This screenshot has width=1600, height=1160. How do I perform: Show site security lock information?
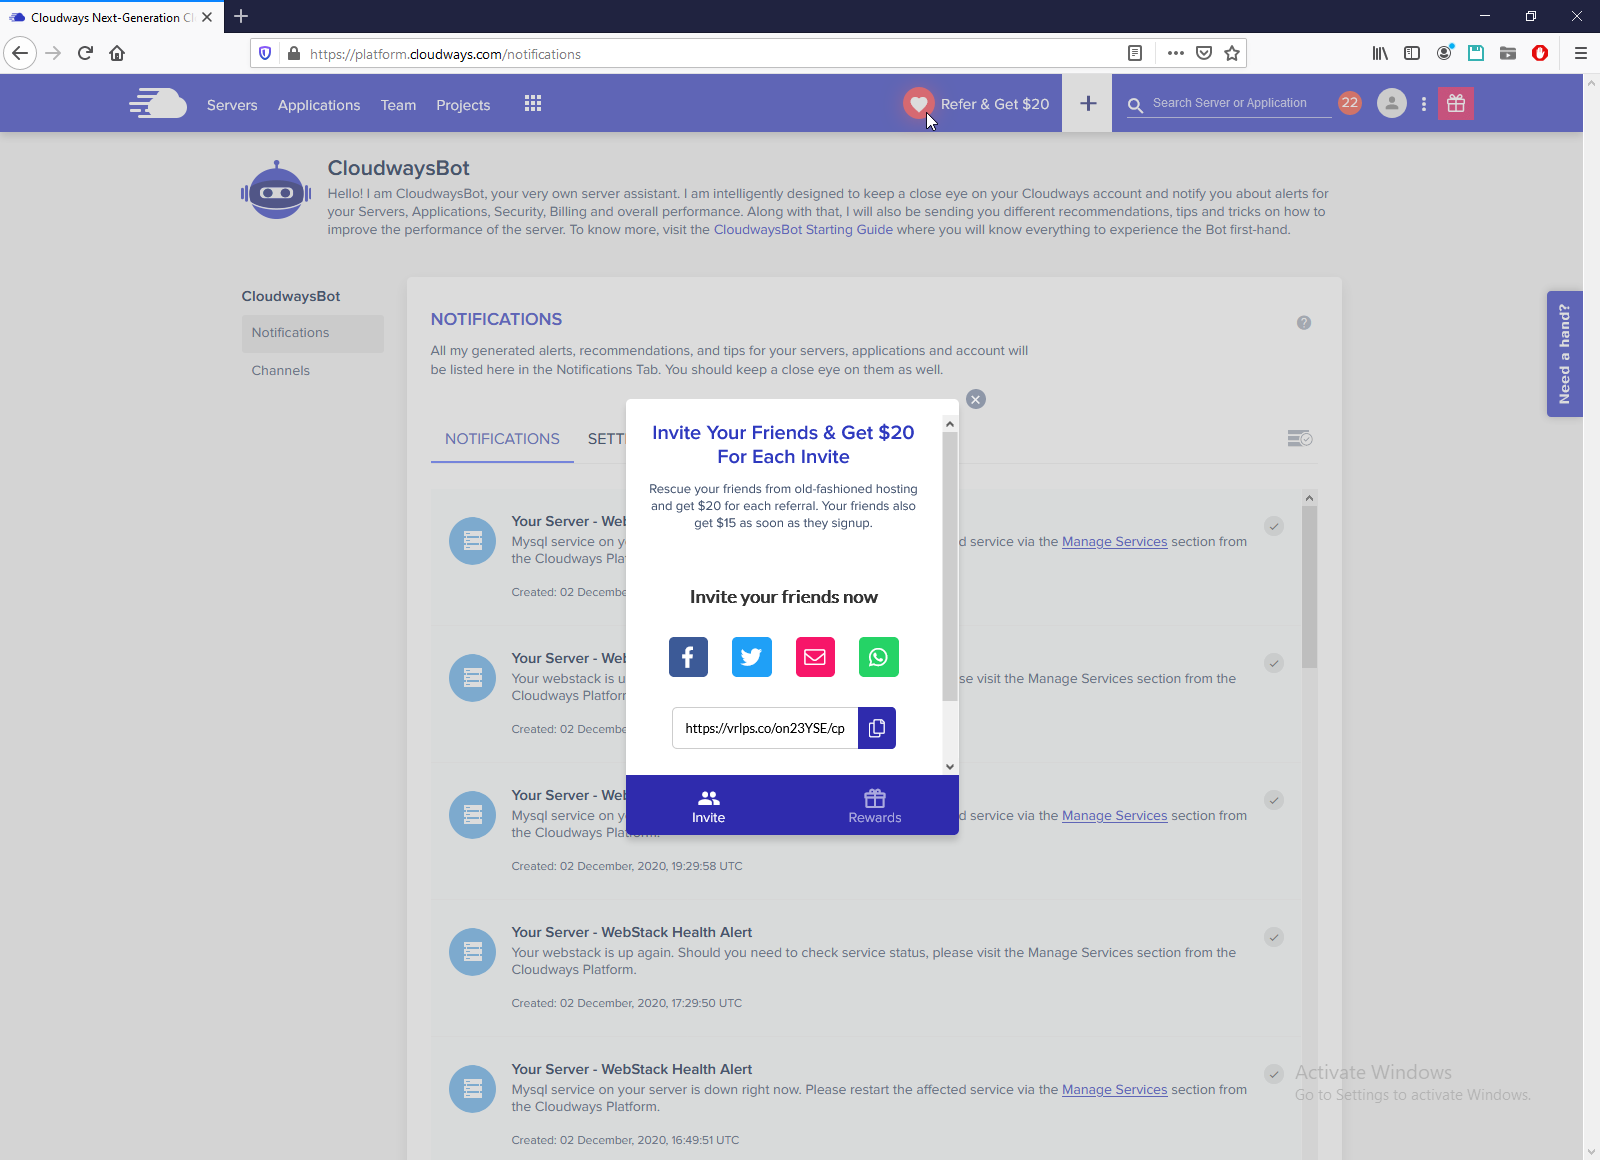pyautogui.click(x=294, y=54)
